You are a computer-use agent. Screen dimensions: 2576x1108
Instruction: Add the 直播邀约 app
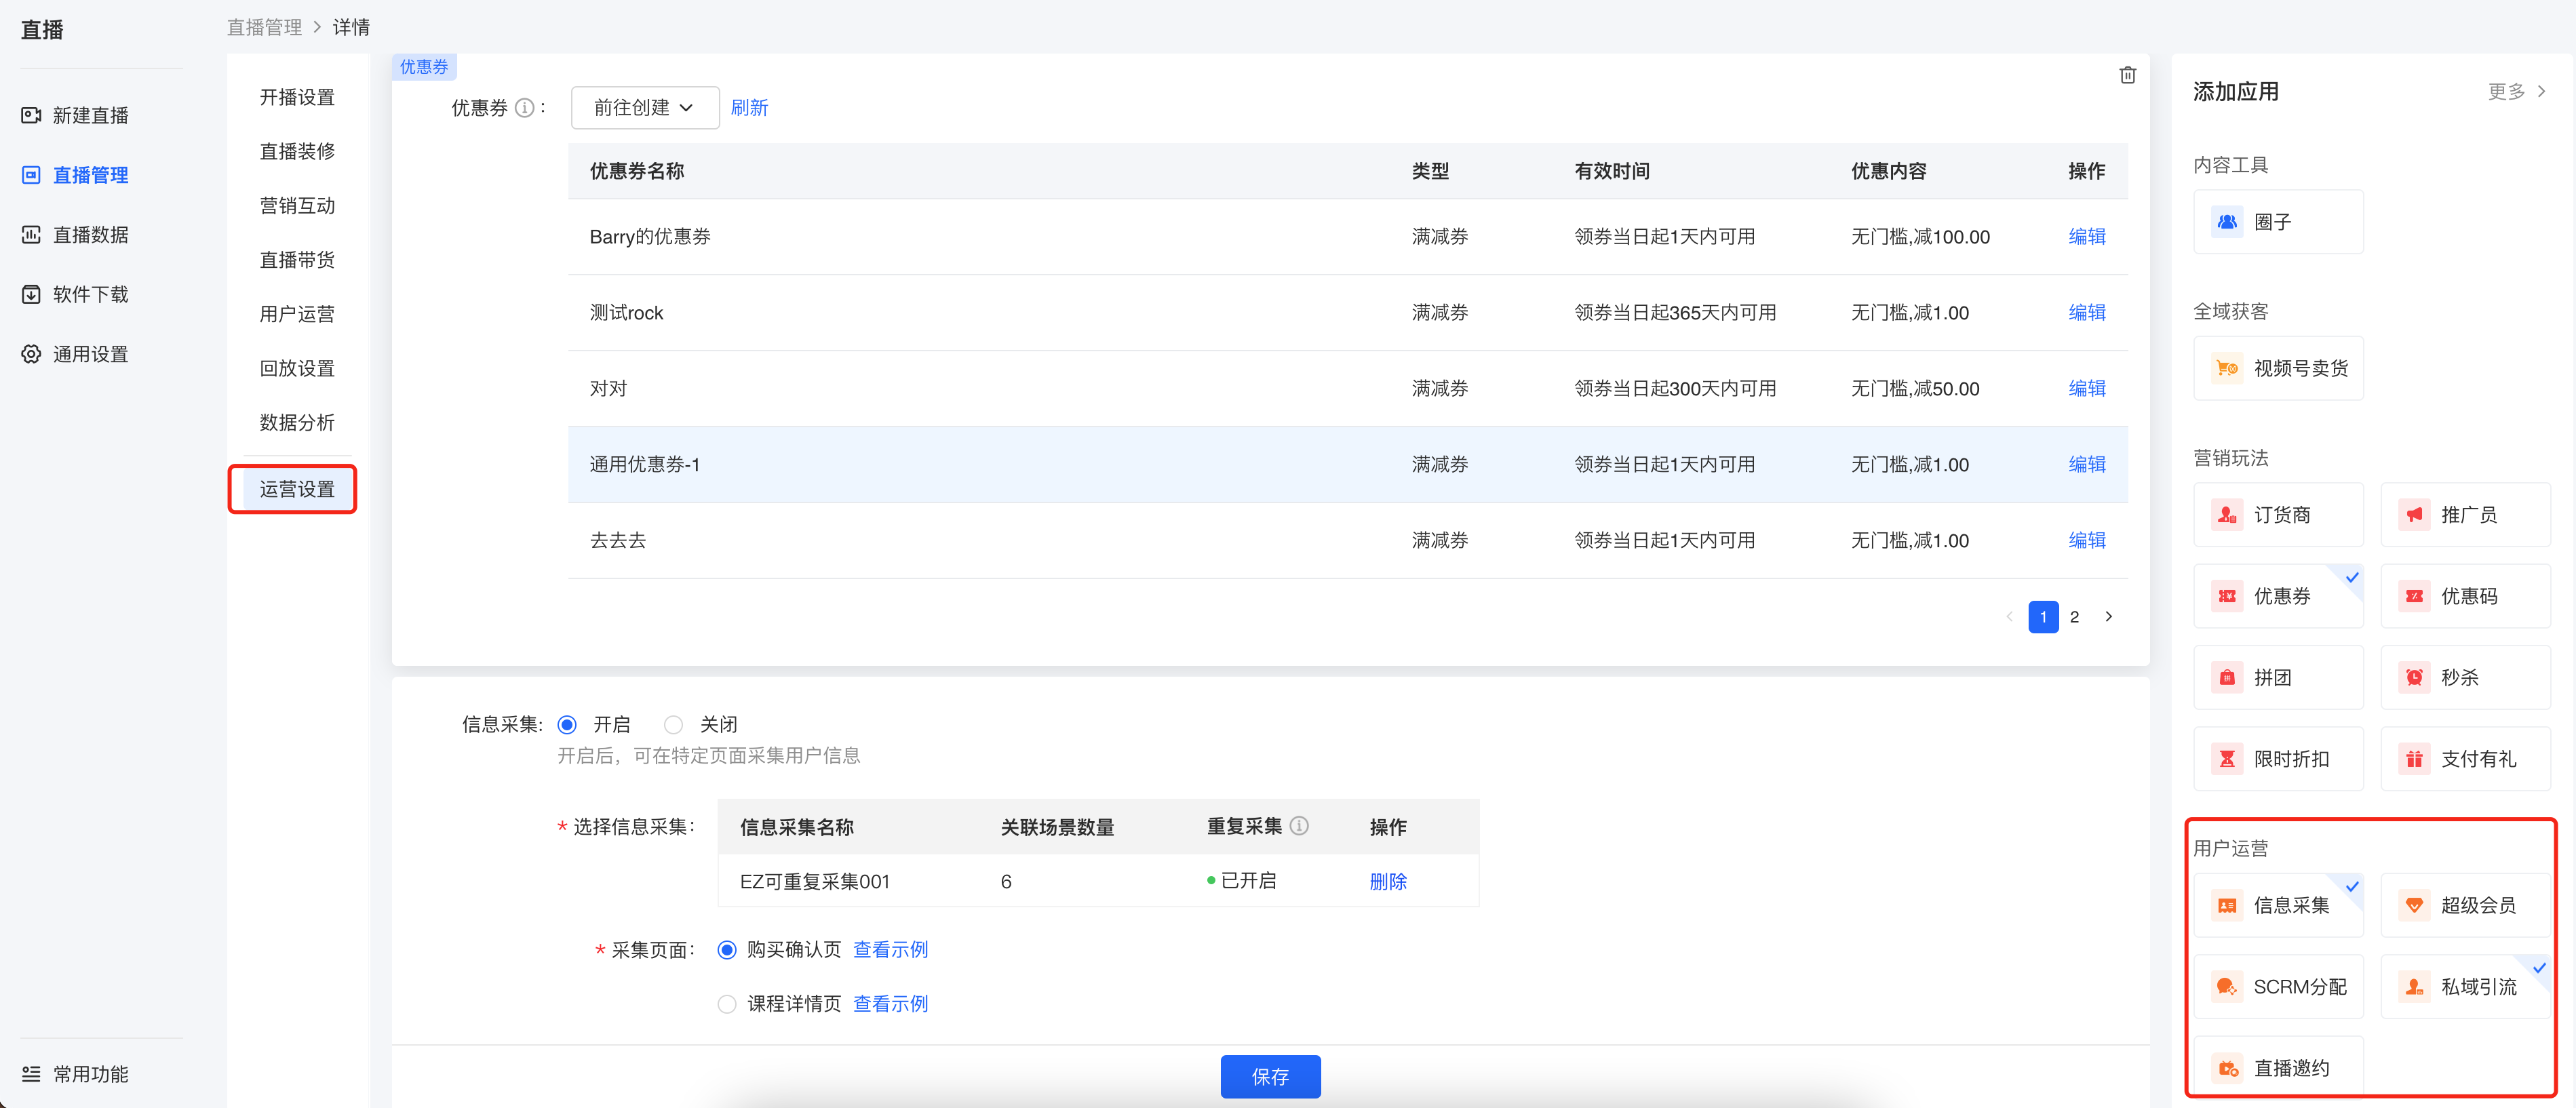(2278, 1068)
